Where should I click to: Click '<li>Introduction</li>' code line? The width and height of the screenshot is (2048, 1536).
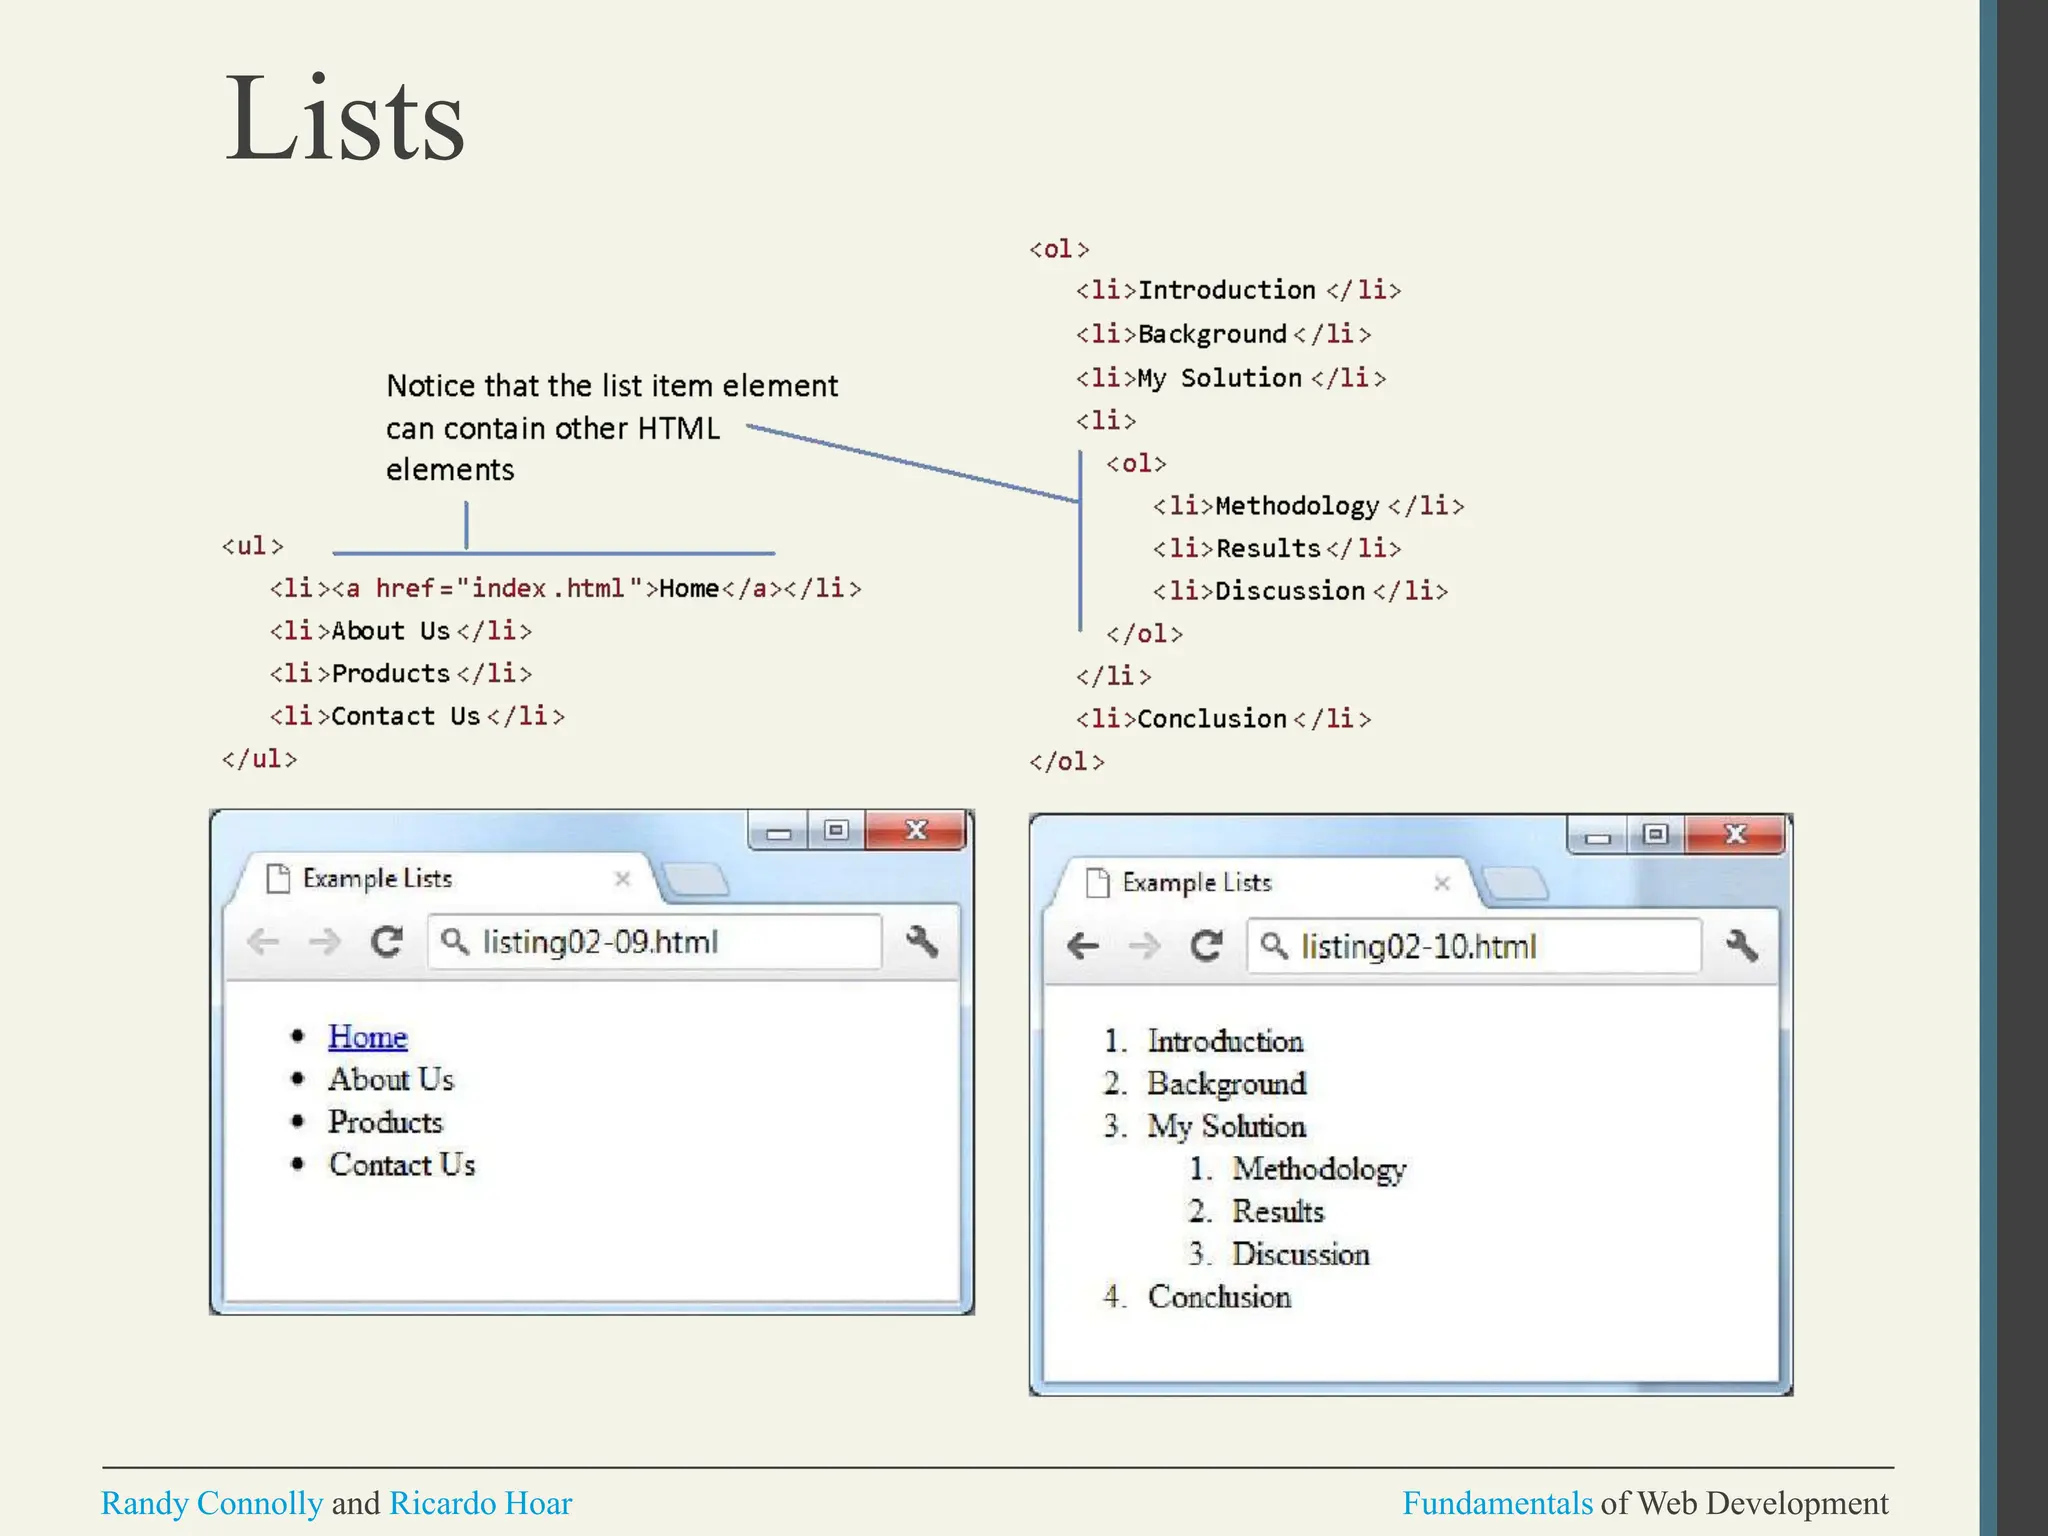coord(1238,291)
